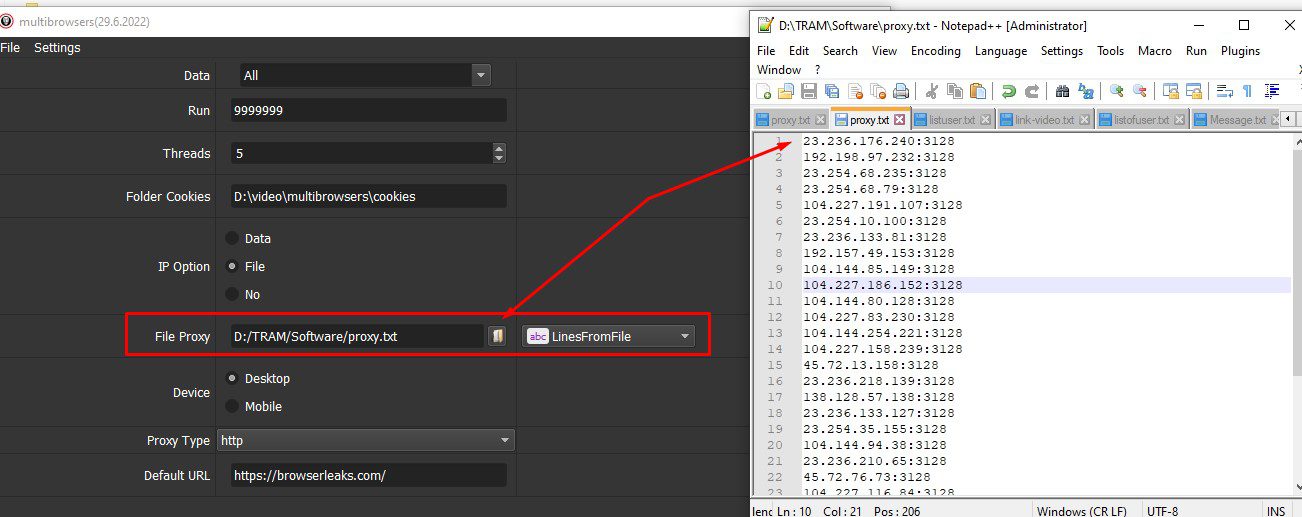Click Open file icon in Notepad++ toolbar
The image size is (1302, 517).
coord(786,91)
